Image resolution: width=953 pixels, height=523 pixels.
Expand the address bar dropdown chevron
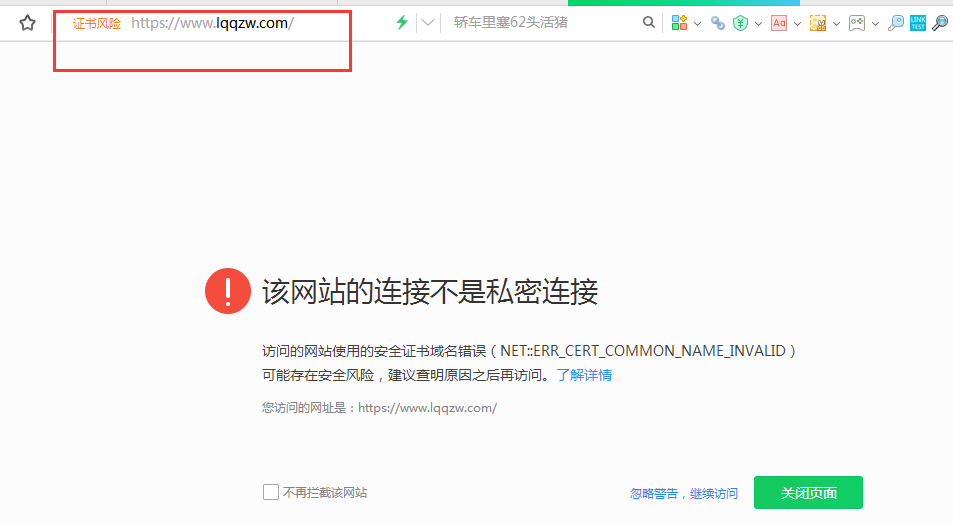428,23
